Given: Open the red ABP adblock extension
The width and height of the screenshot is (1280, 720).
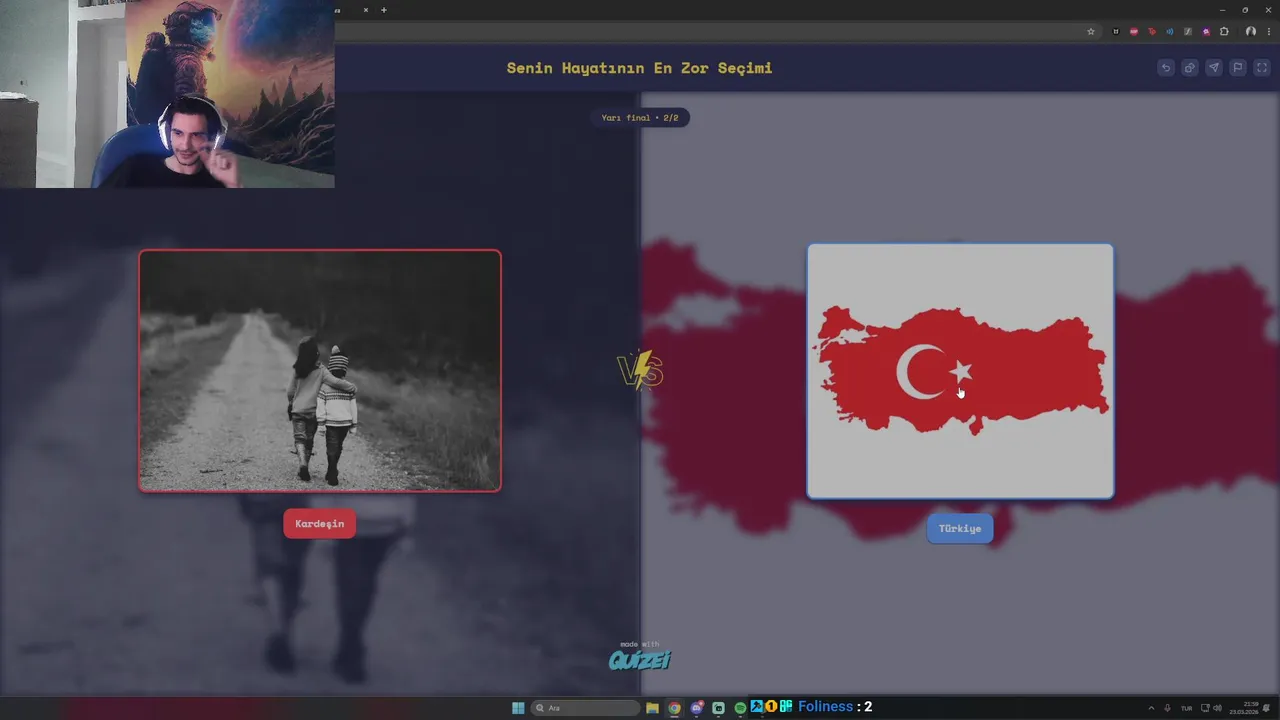Looking at the screenshot, I should coord(1134,31).
